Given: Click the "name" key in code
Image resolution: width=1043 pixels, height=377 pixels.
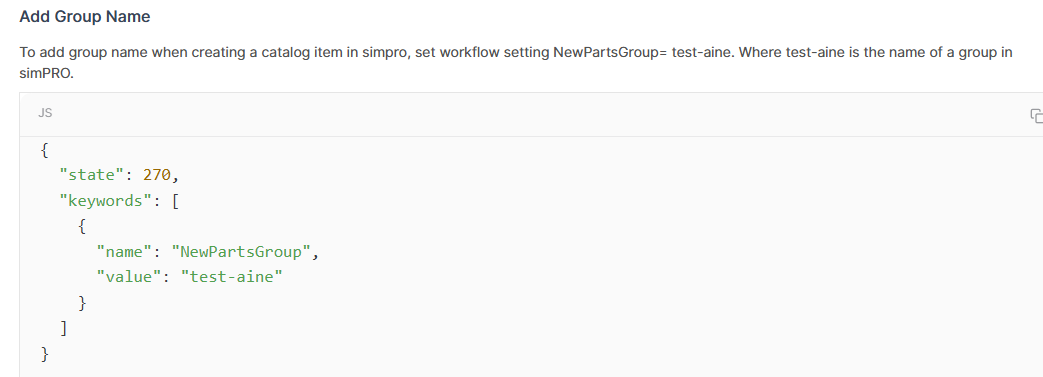Looking at the screenshot, I should tap(125, 252).
